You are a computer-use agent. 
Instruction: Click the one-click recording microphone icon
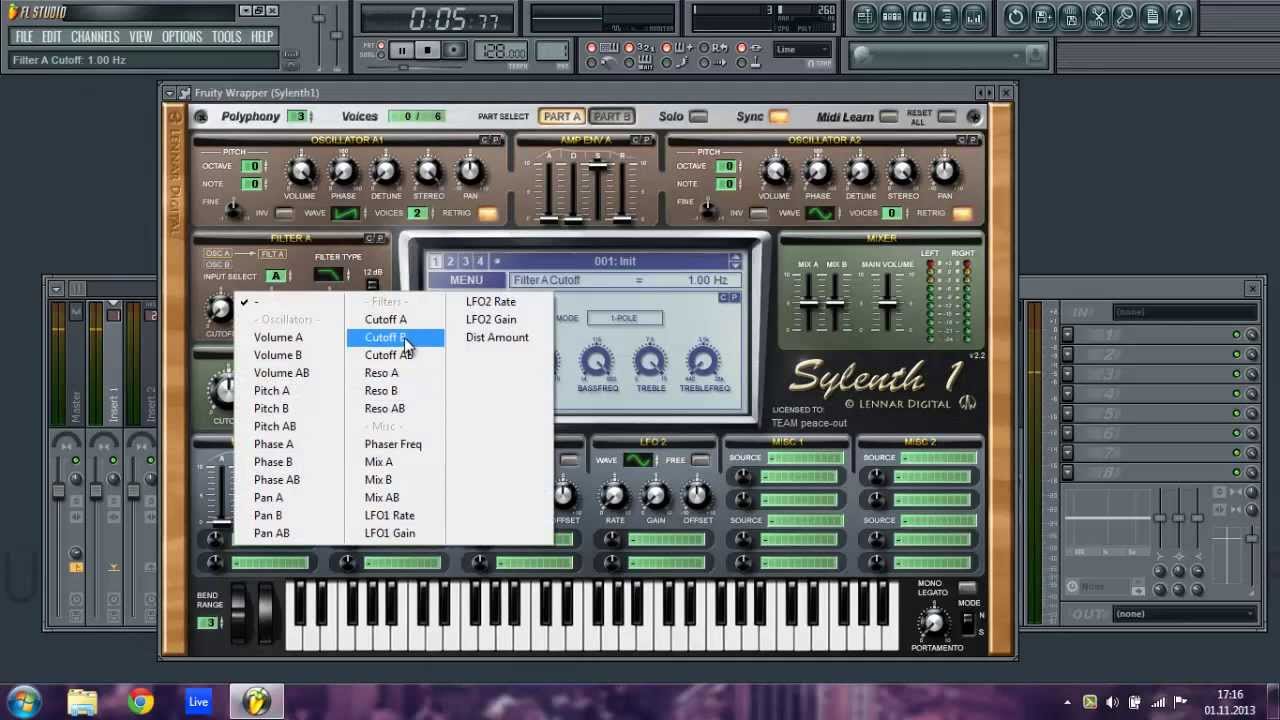point(1125,16)
